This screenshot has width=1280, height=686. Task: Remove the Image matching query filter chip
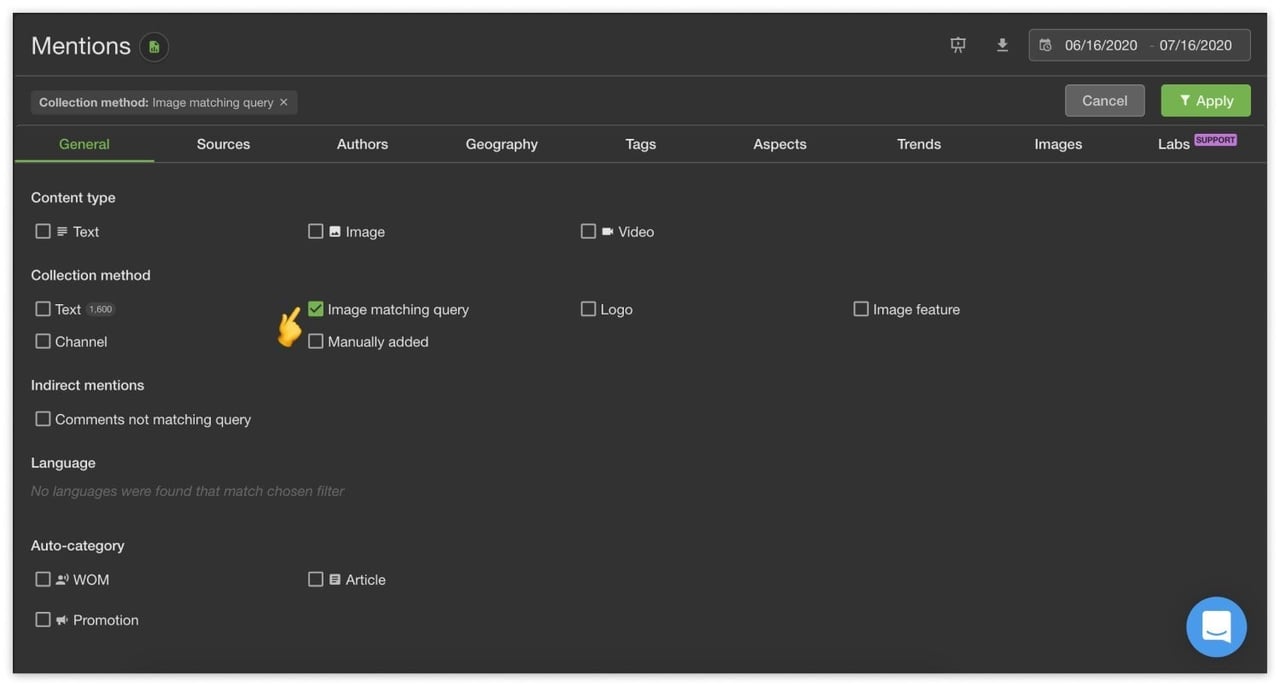284,102
